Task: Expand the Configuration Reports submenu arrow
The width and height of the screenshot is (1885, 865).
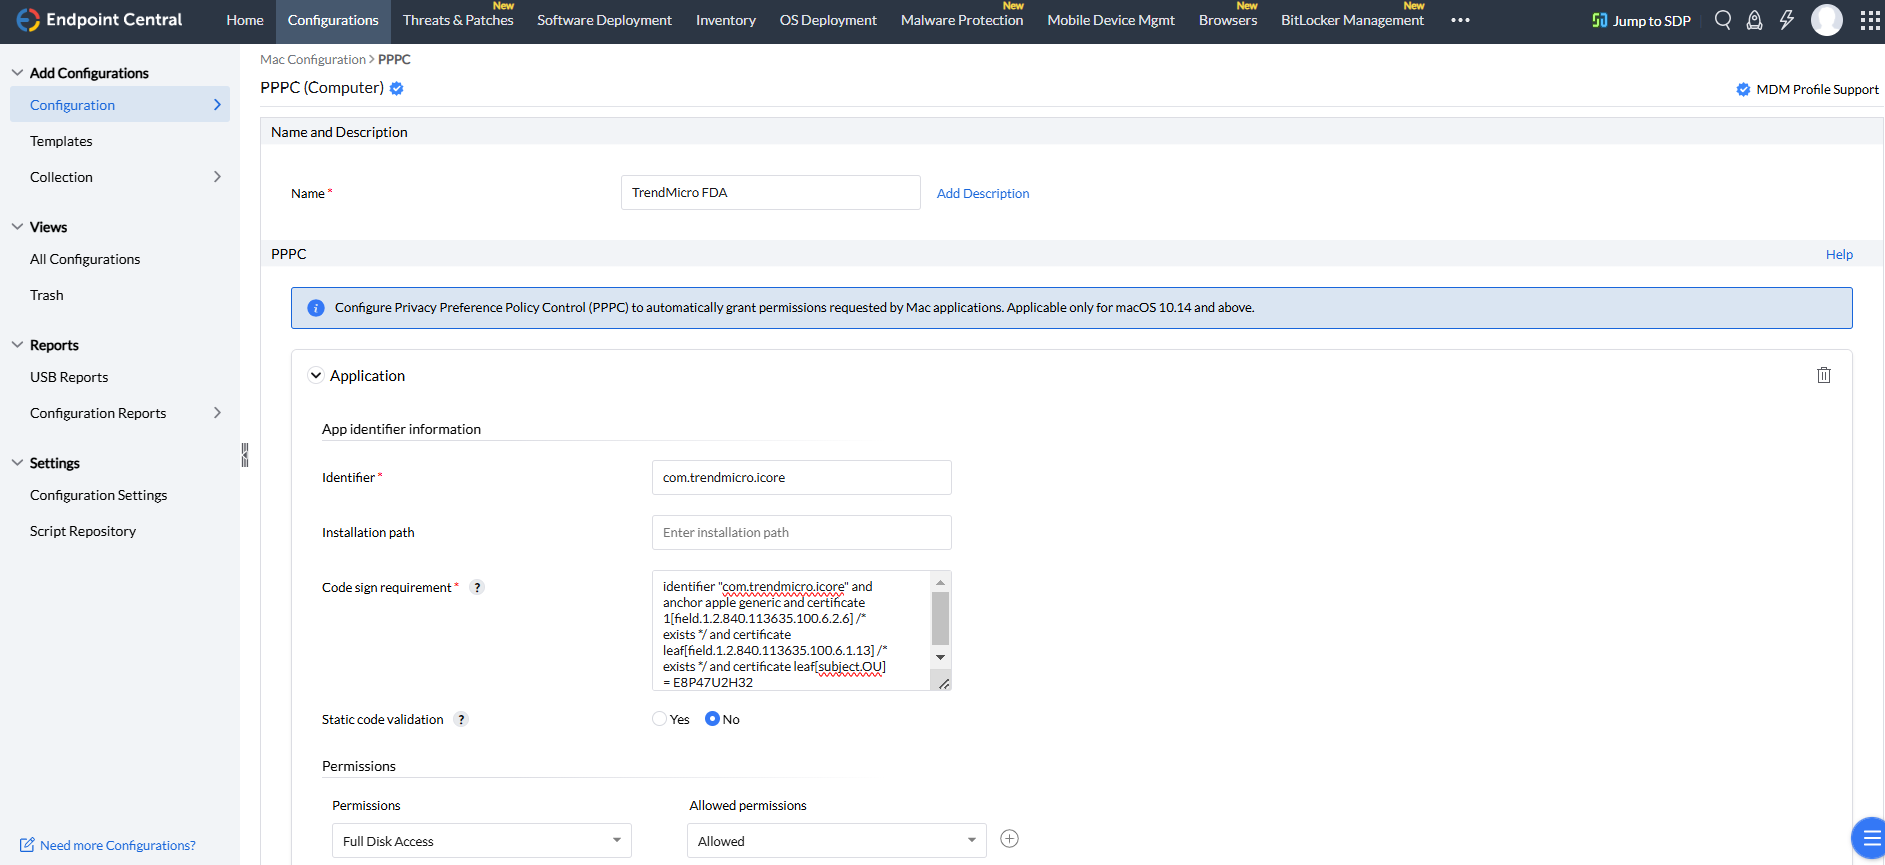Action: pos(217,413)
